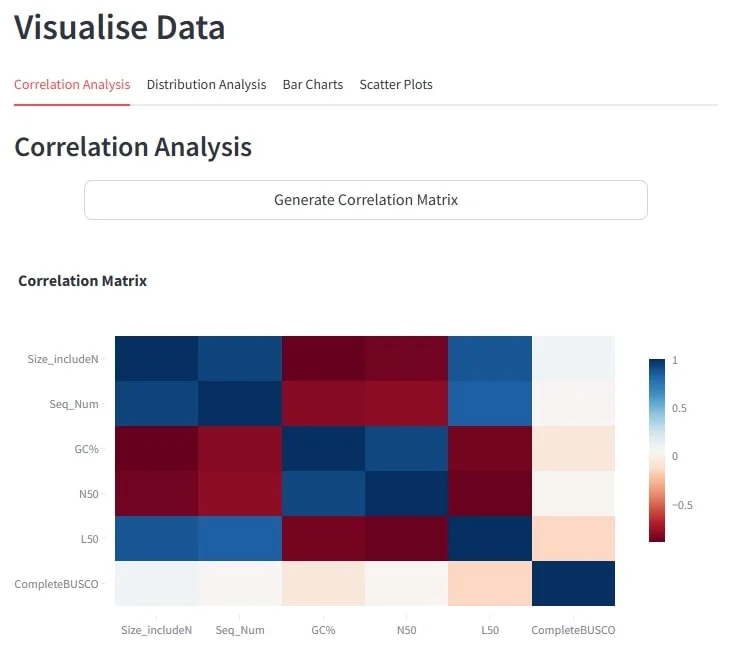Click the Correlation Matrix chart title
The width and height of the screenshot is (730, 665).
tap(83, 281)
